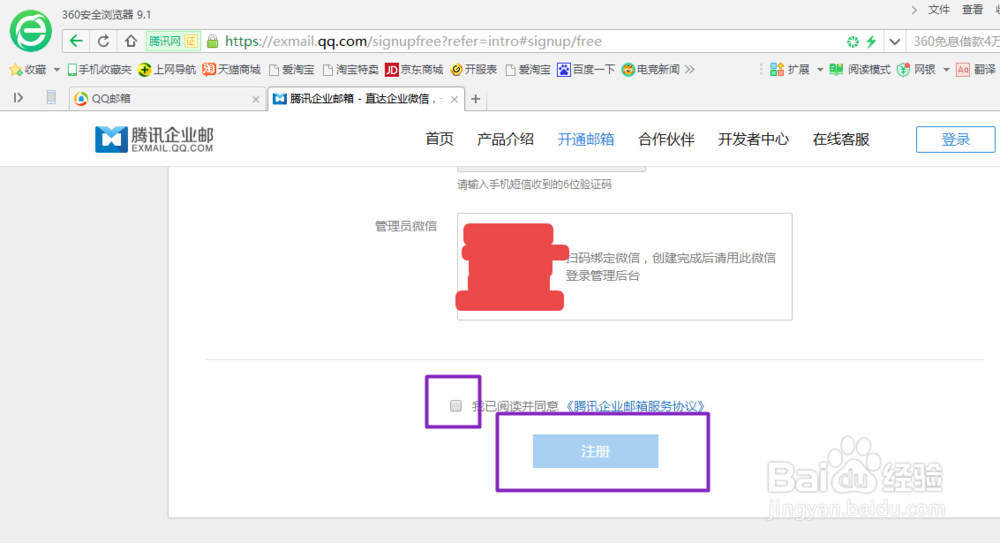Open the address bar dropdown arrow

coord(895,42)
